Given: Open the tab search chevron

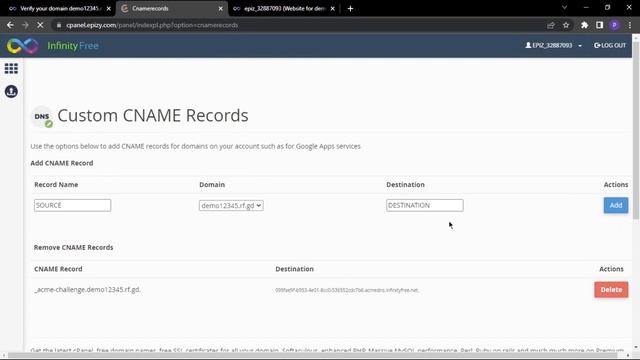Looking at the screenshot, I should click(564, 8).
